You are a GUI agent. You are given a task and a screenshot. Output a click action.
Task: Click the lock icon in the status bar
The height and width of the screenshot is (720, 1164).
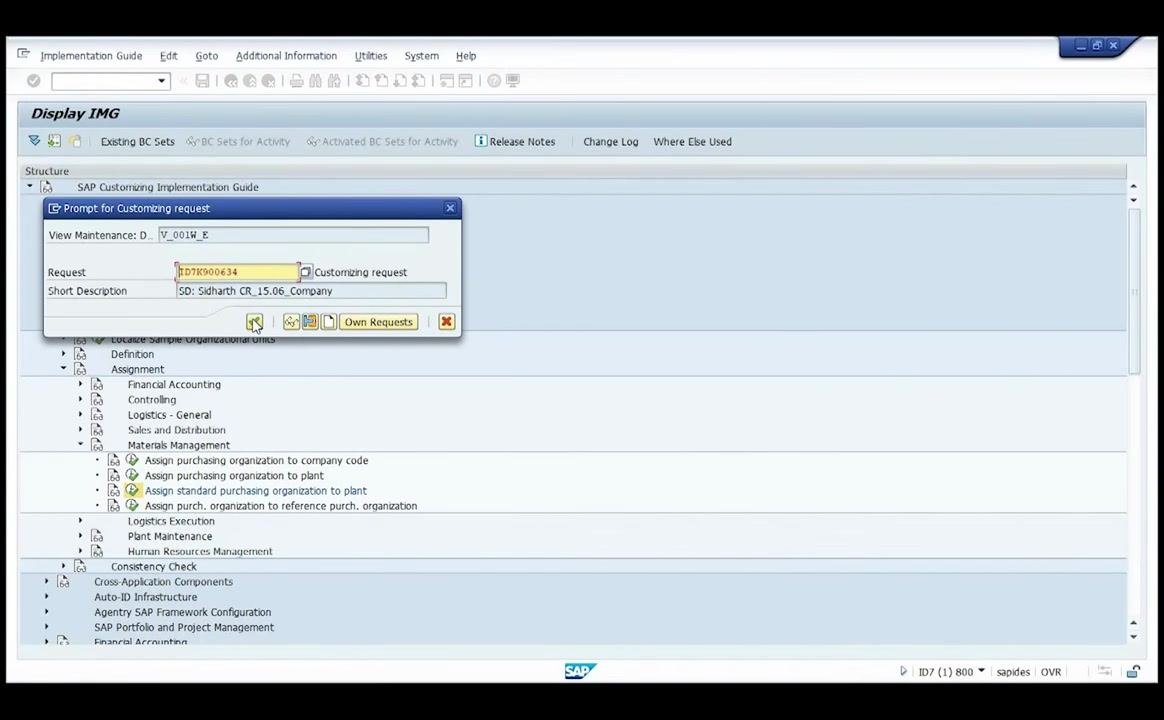click(x=1133, y=672)
